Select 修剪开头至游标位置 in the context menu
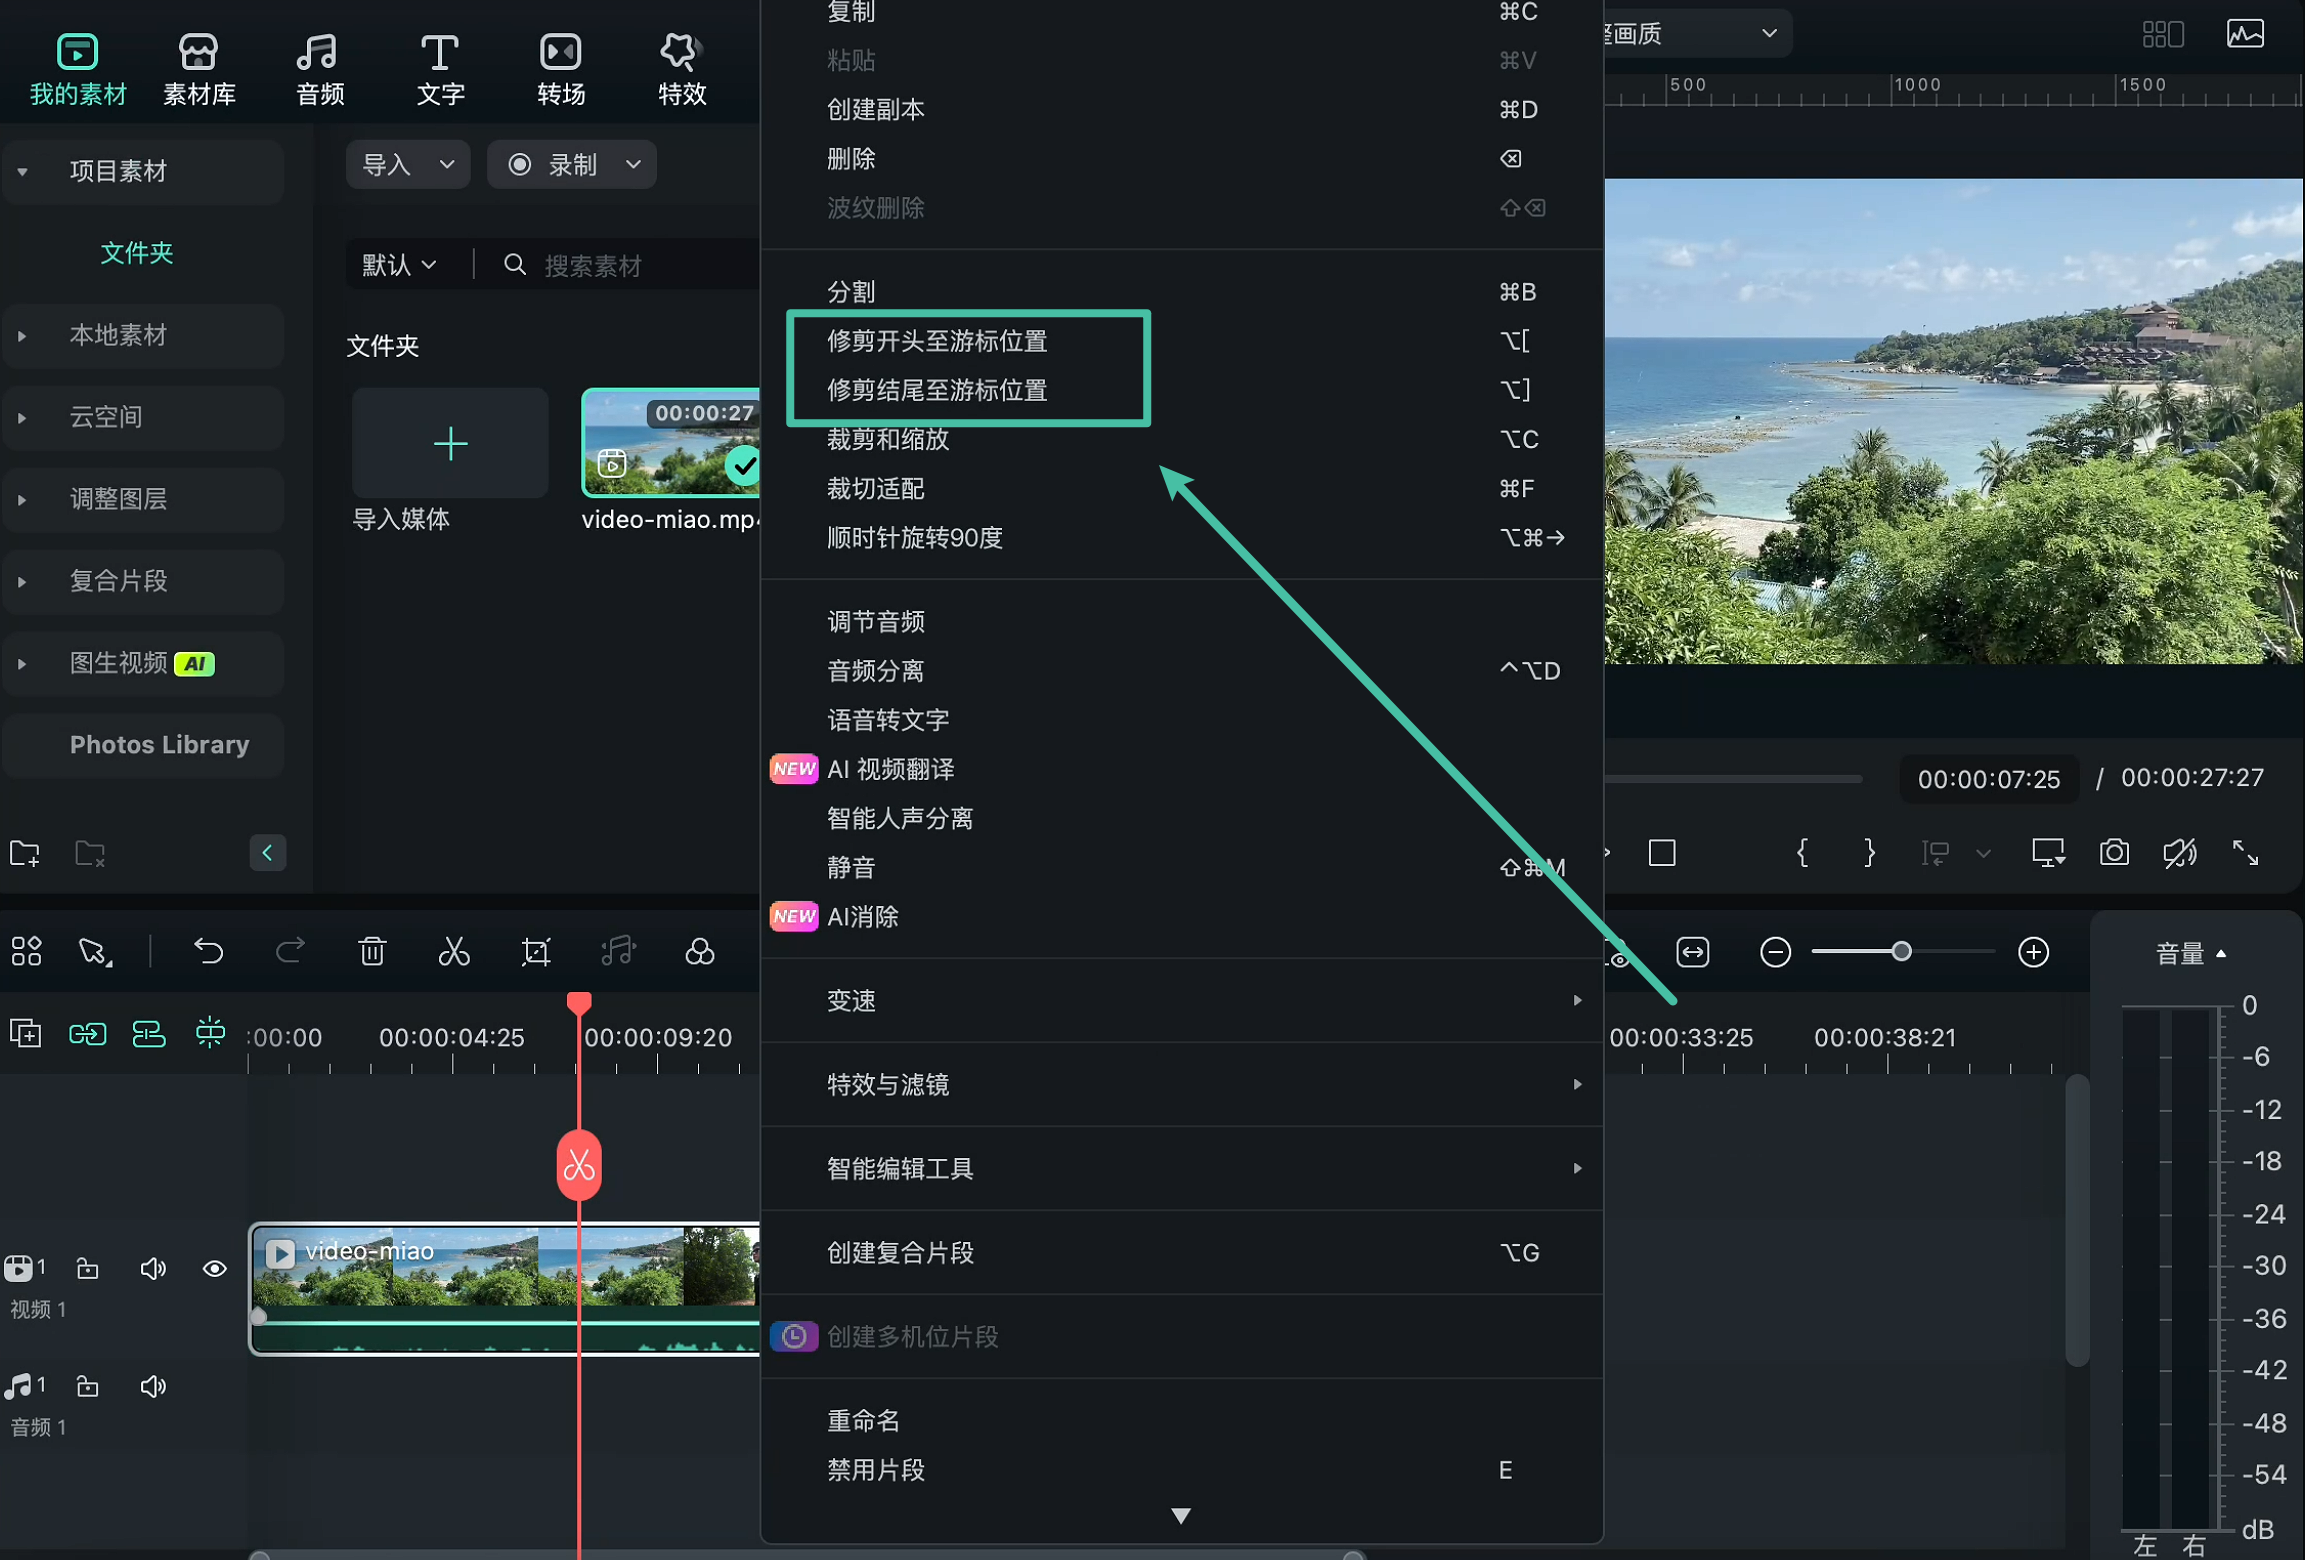This screenshot has height=1560, width=2305. click(x=937, y=341)
